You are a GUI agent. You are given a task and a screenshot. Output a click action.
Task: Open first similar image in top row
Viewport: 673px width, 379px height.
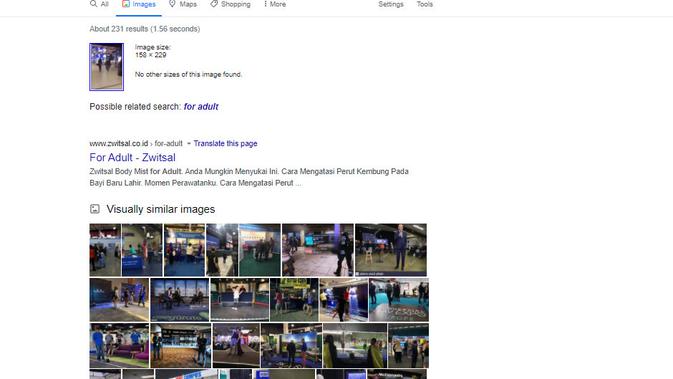tap(105, 250)
